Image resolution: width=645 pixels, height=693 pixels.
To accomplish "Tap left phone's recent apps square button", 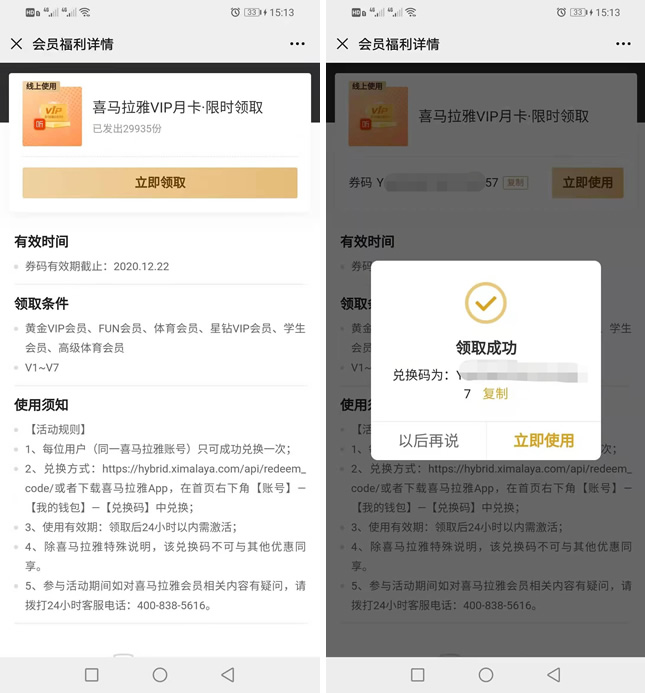I will pos(92,675).
